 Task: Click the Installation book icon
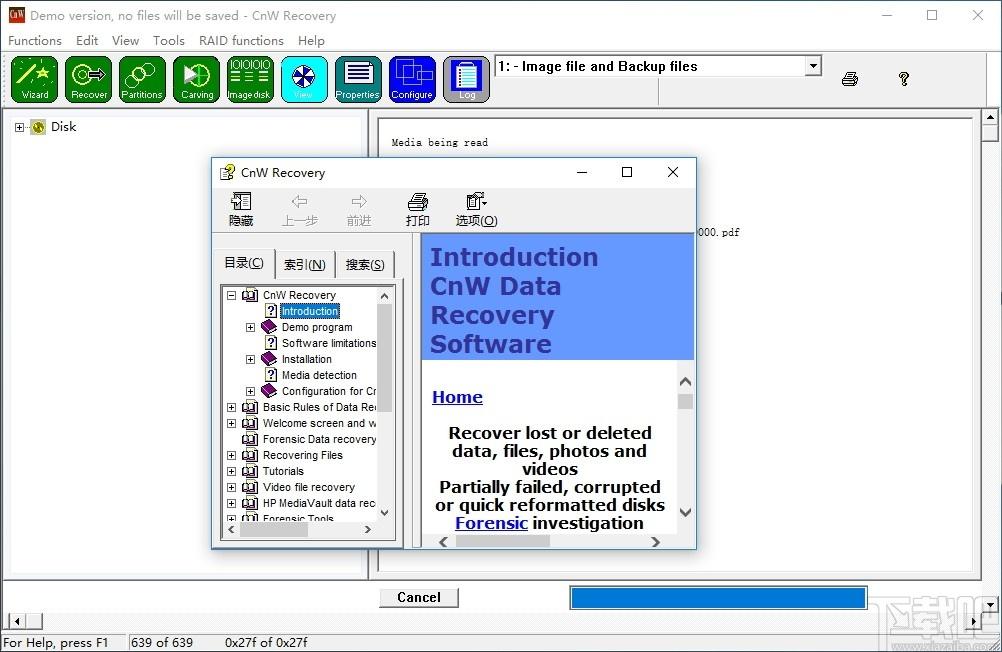click(269, 359)
